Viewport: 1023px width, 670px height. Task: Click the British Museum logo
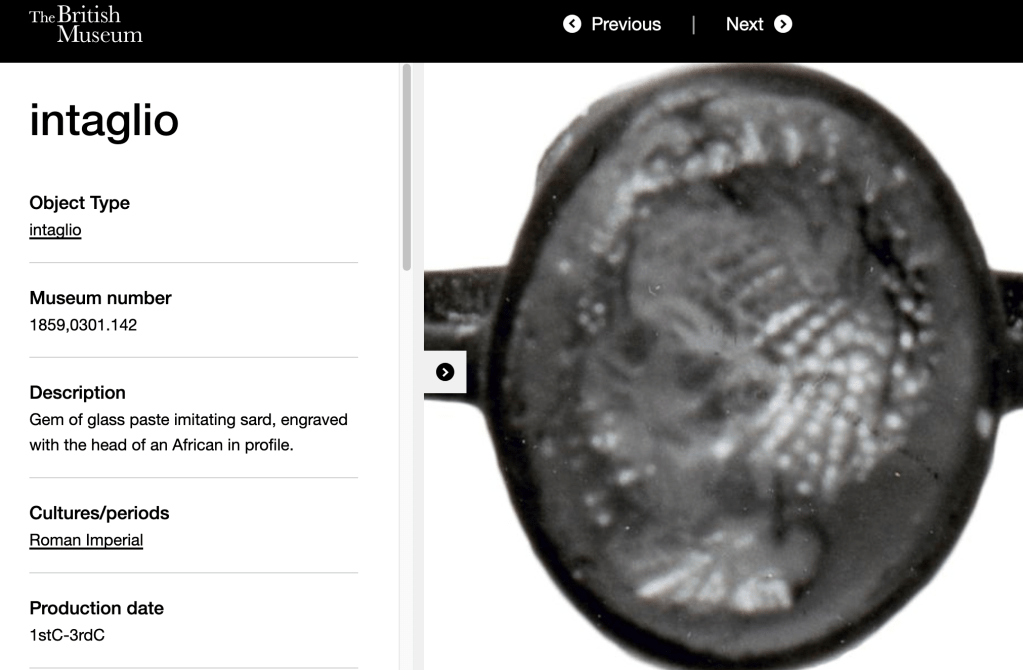(x=86, y=25)
